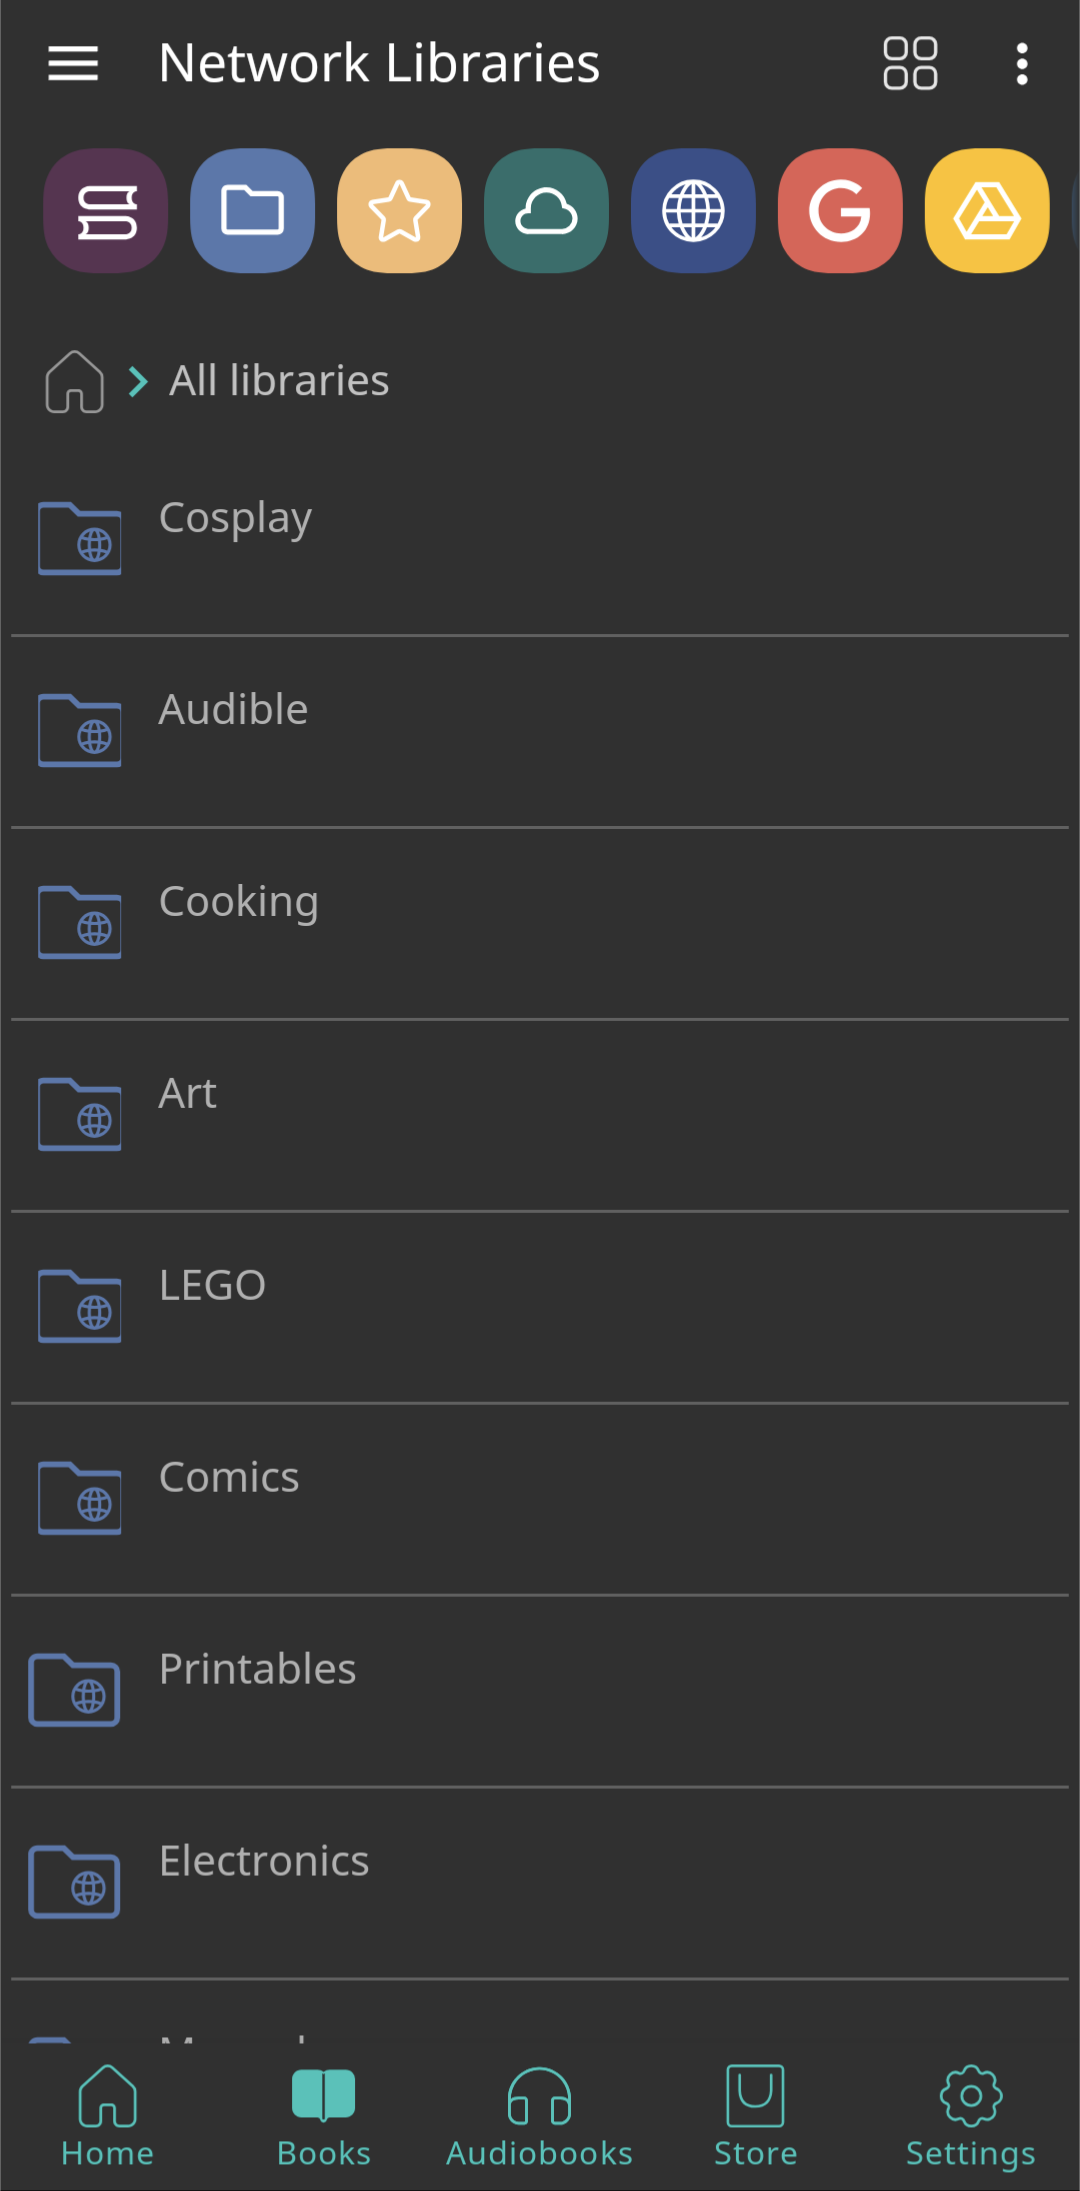1080x2191 pixels.
Task: Open the green cloud storage shortcut
Action: click(x=546, y=211)
